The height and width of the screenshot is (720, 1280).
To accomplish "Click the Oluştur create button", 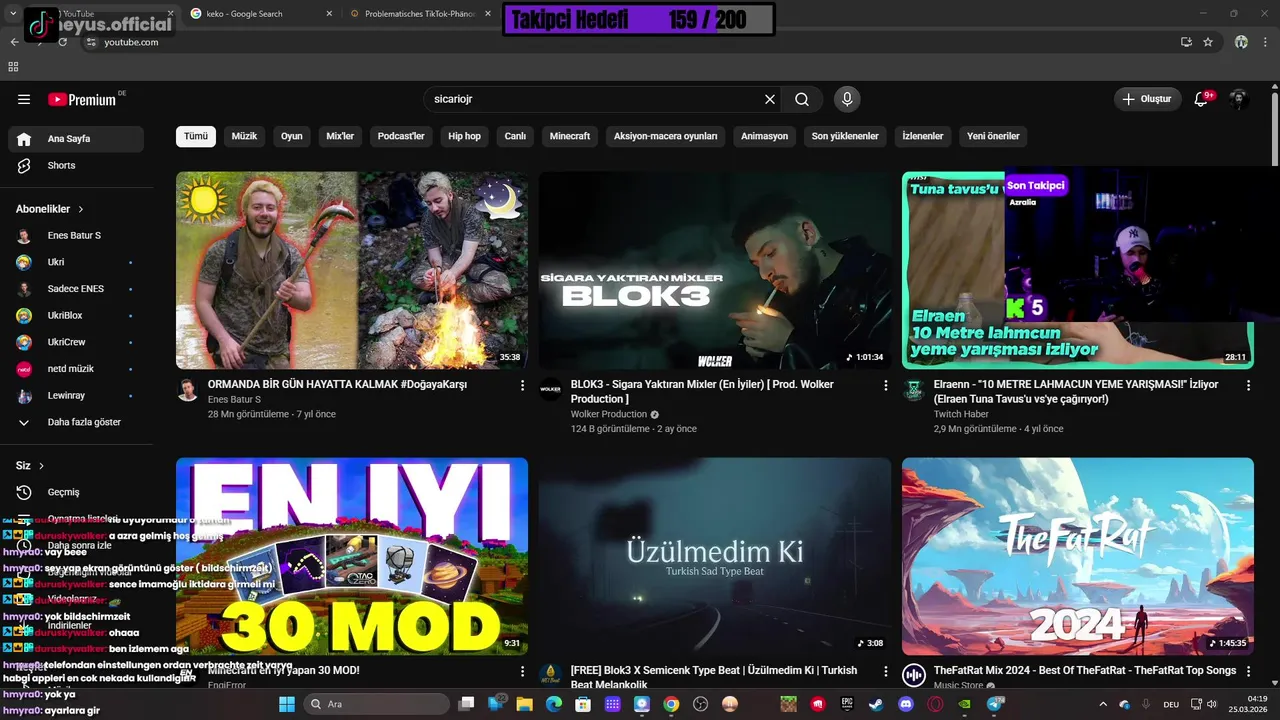I will click(1147, 99).
